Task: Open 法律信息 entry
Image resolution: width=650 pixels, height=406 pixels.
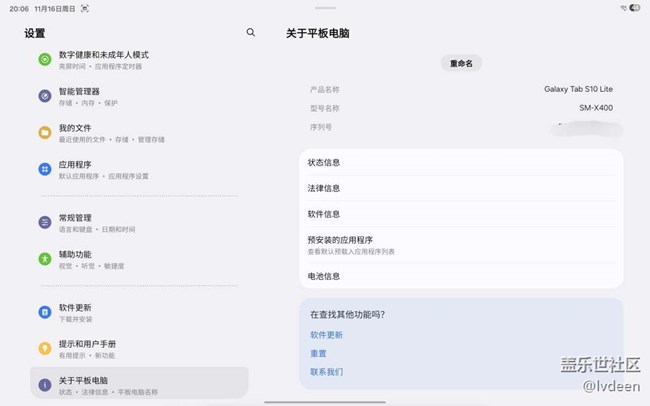Action: click(x=460, y=188)
